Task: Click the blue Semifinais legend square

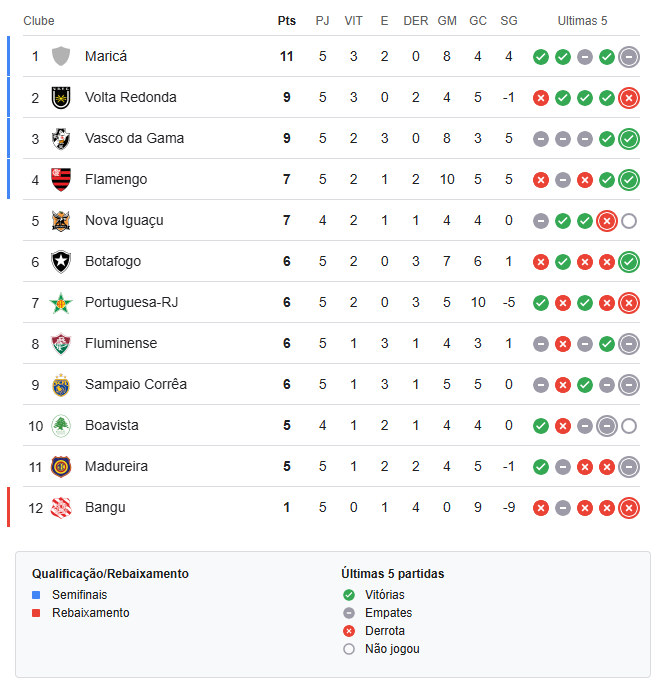Action: [36, 595]
